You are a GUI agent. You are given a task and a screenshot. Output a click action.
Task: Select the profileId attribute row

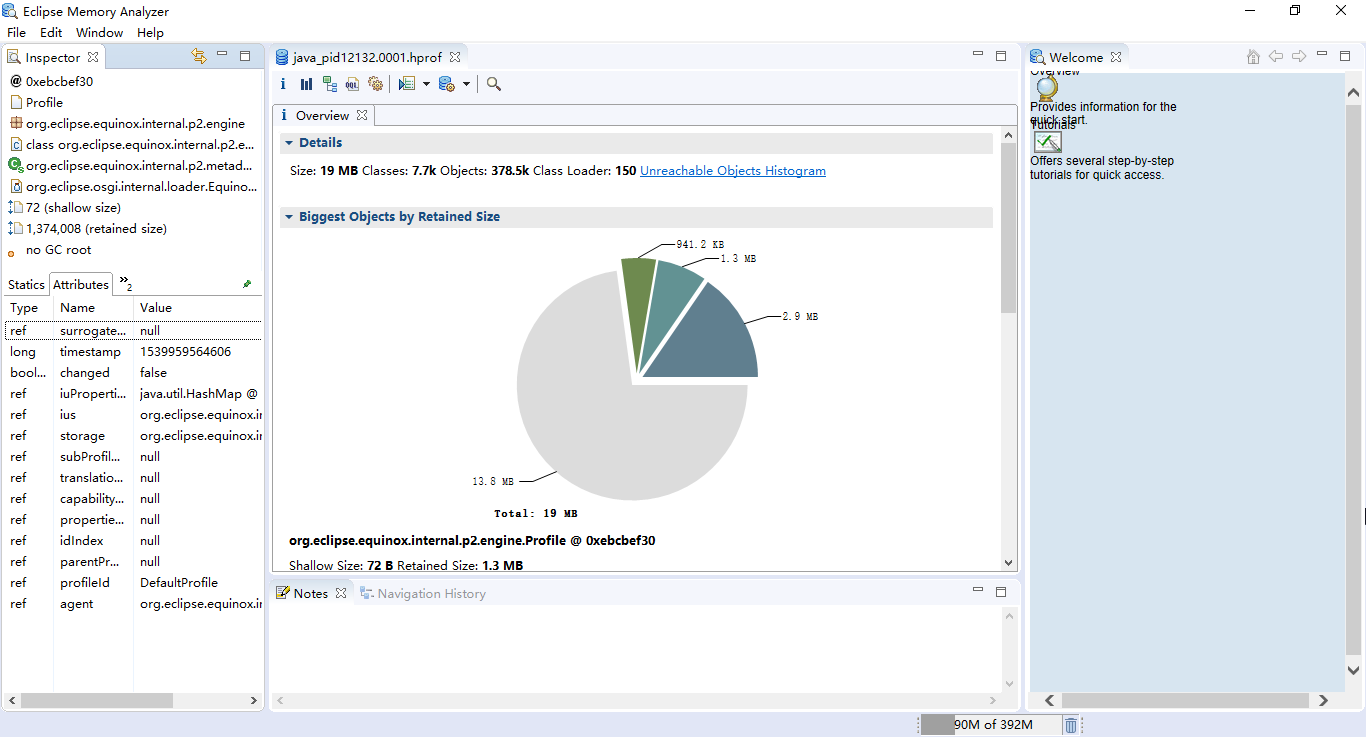[x=133, y=583]
